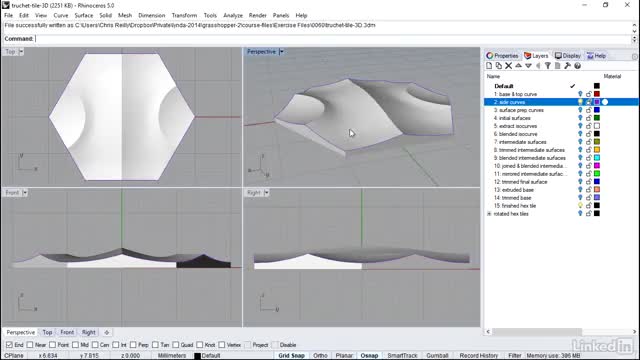The image size is (640, 360).
Task: Change color swatch of extruded base layer
Action: [597, 190]
